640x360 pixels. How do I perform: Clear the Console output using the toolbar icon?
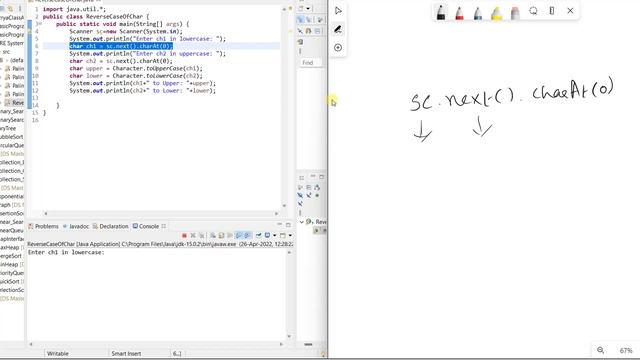coord(213,236)
